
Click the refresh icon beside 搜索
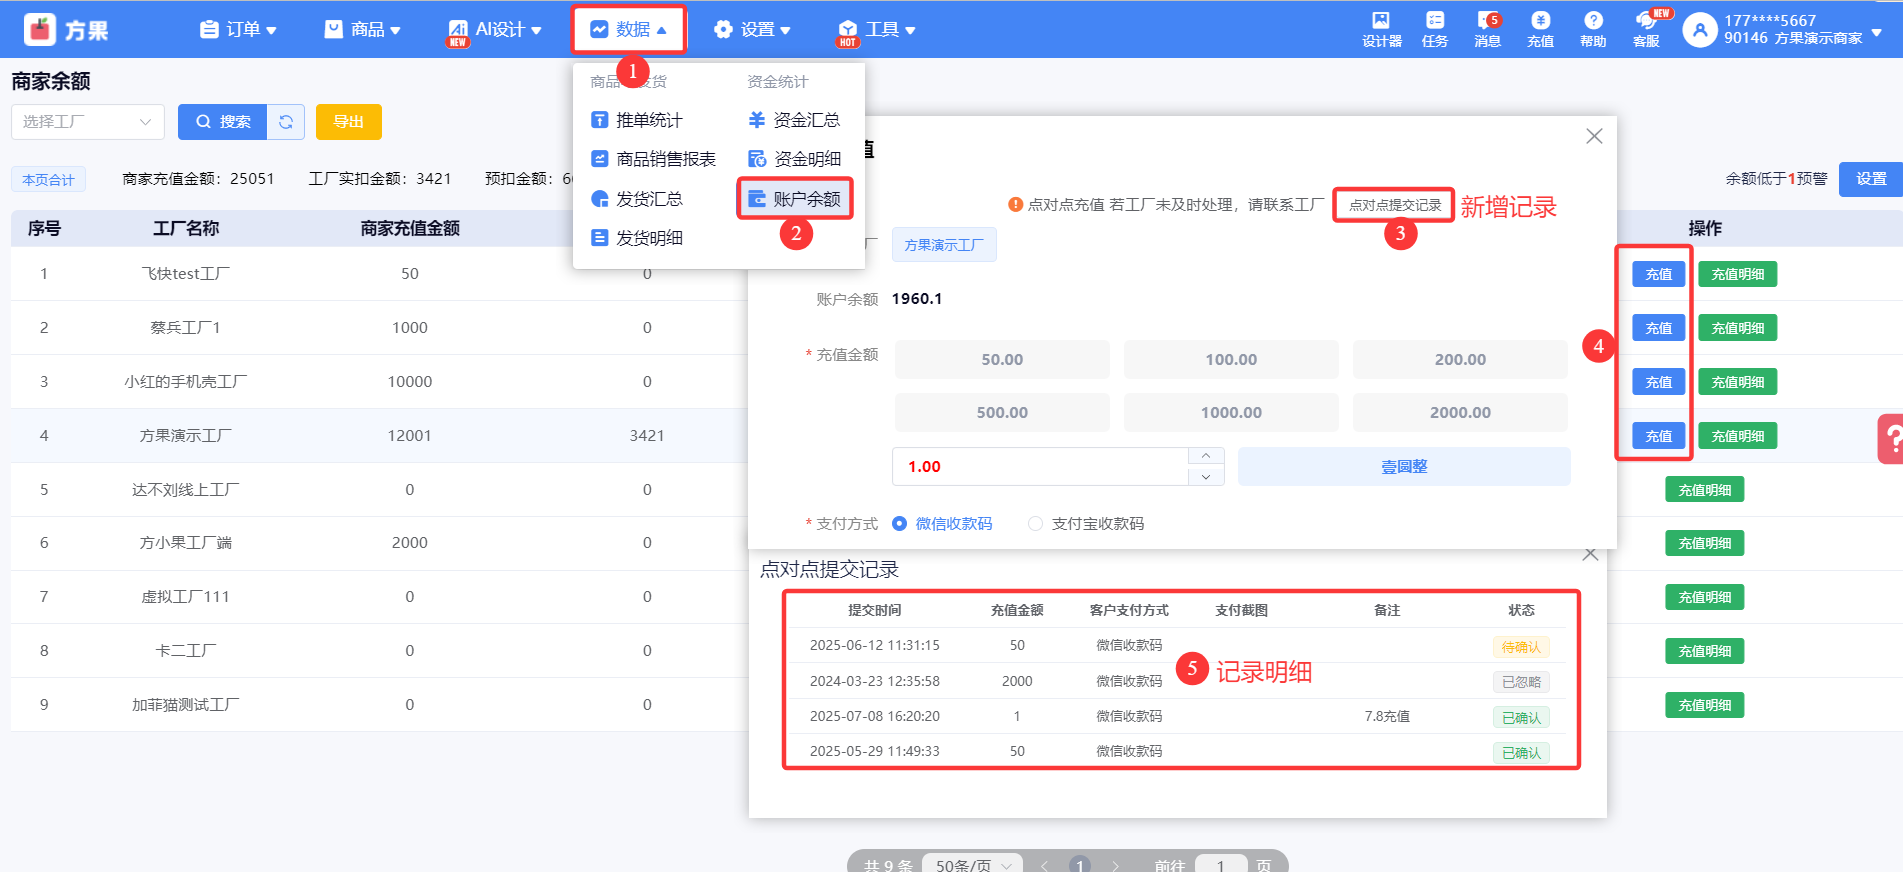tap(286, 122)
